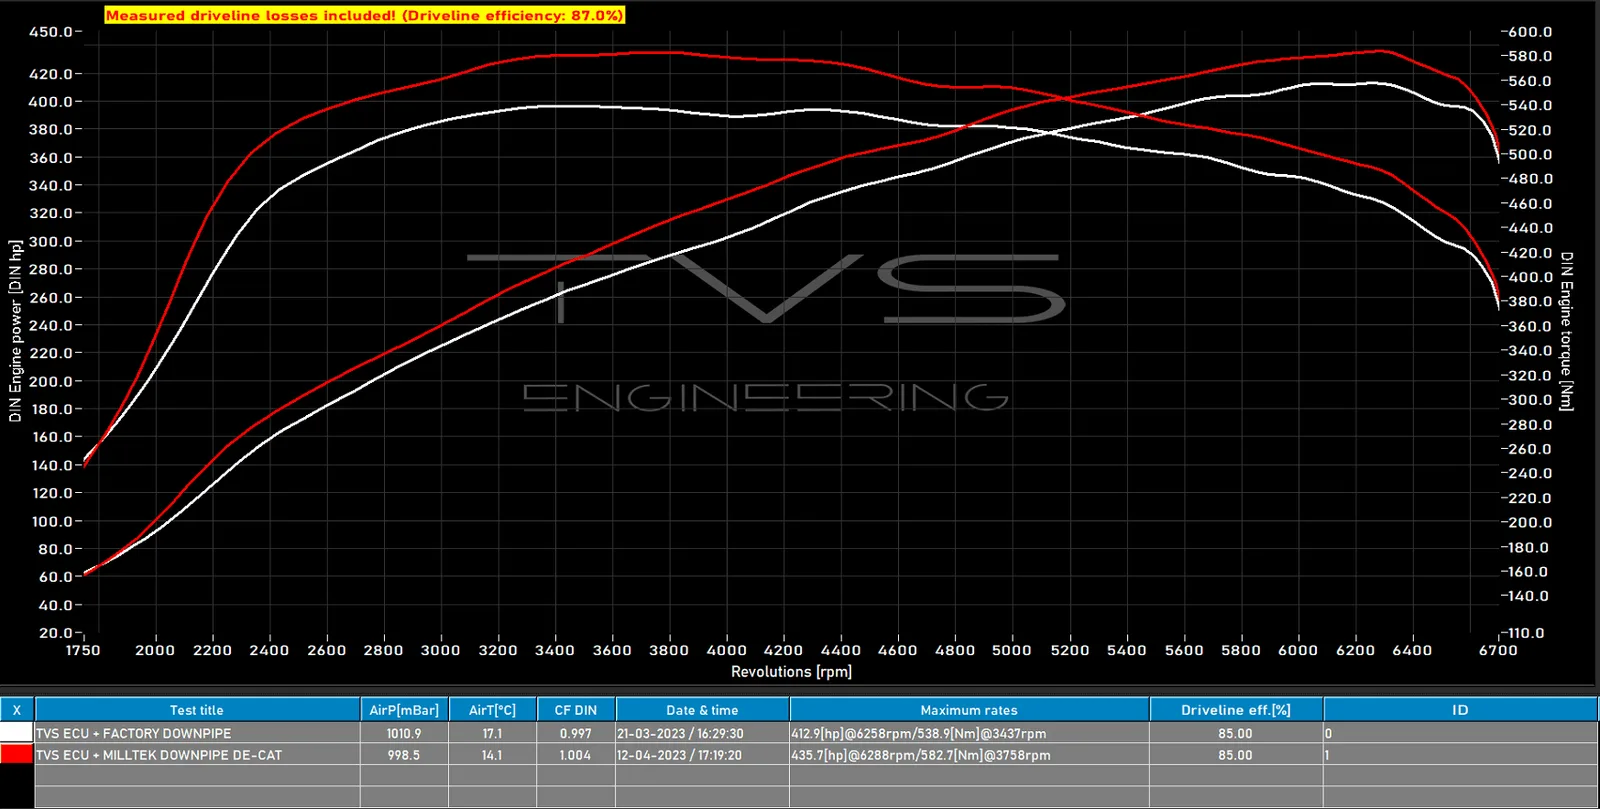This screenshot has height=809, width=1600.
Task: Click the 6700 rpm label on the x-axis
Action: tap(1498, 650)
